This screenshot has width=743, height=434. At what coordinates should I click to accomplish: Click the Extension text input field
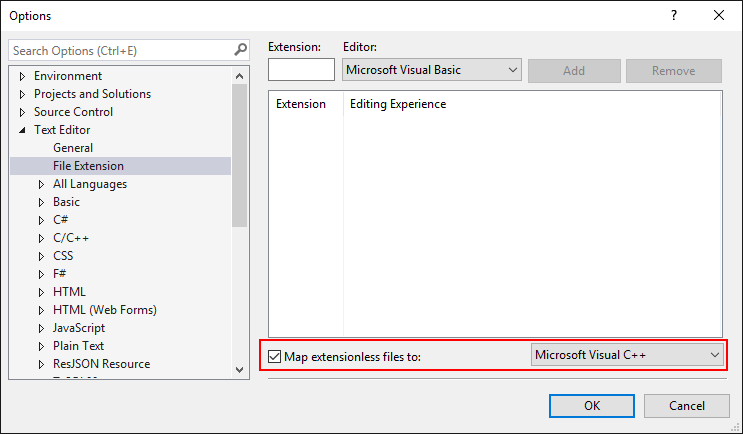(x=301, y=70)
